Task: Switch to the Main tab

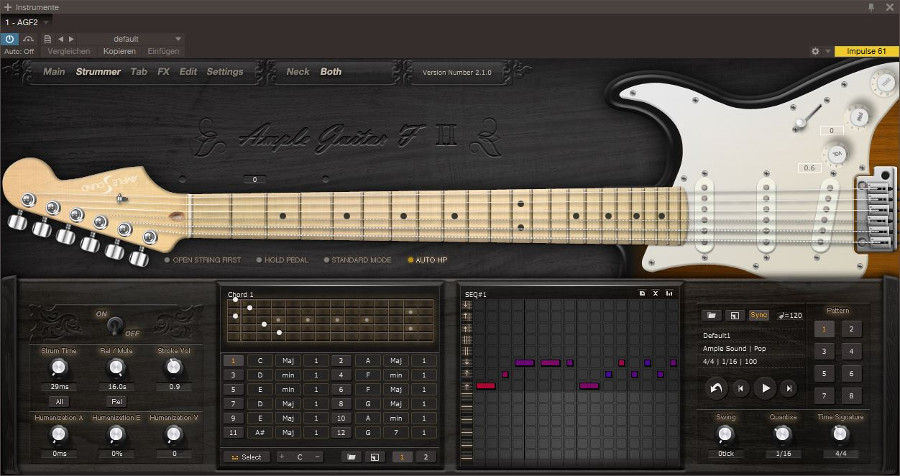Action: [x=54, y=72]
